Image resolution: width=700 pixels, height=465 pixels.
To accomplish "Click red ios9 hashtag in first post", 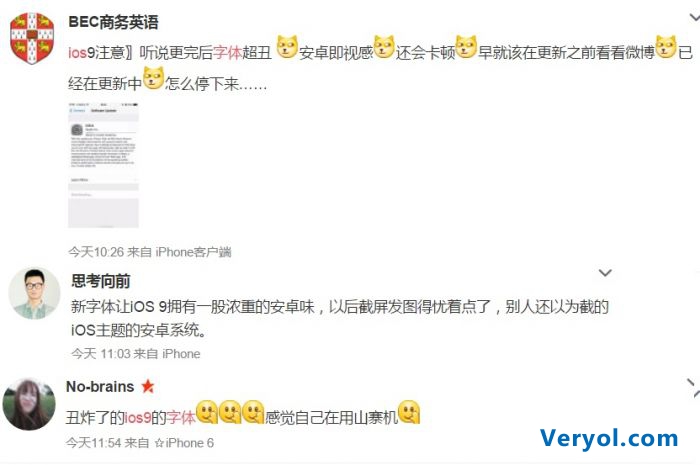I will click(81, 53).
